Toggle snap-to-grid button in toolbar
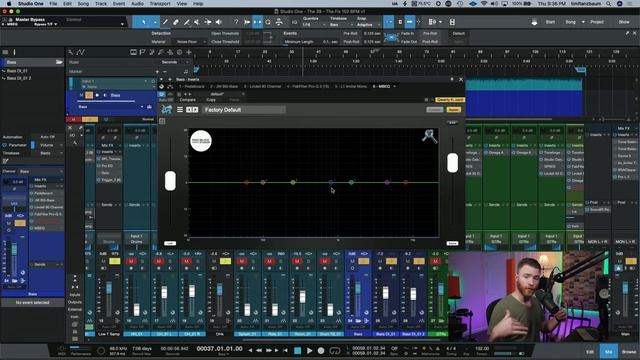The width and height of the screenshot is (640, 360). tap(389, 22)
